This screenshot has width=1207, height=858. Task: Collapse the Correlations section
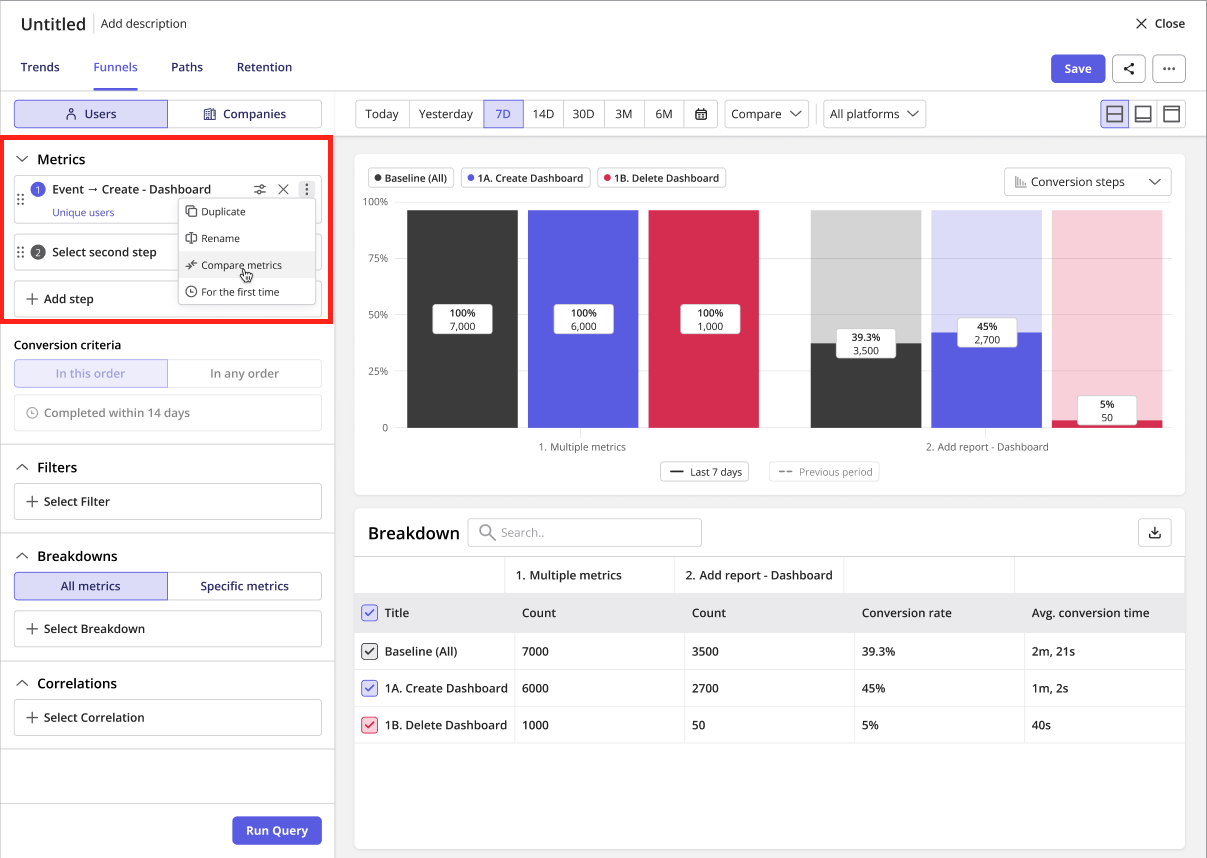coord(23,684)
